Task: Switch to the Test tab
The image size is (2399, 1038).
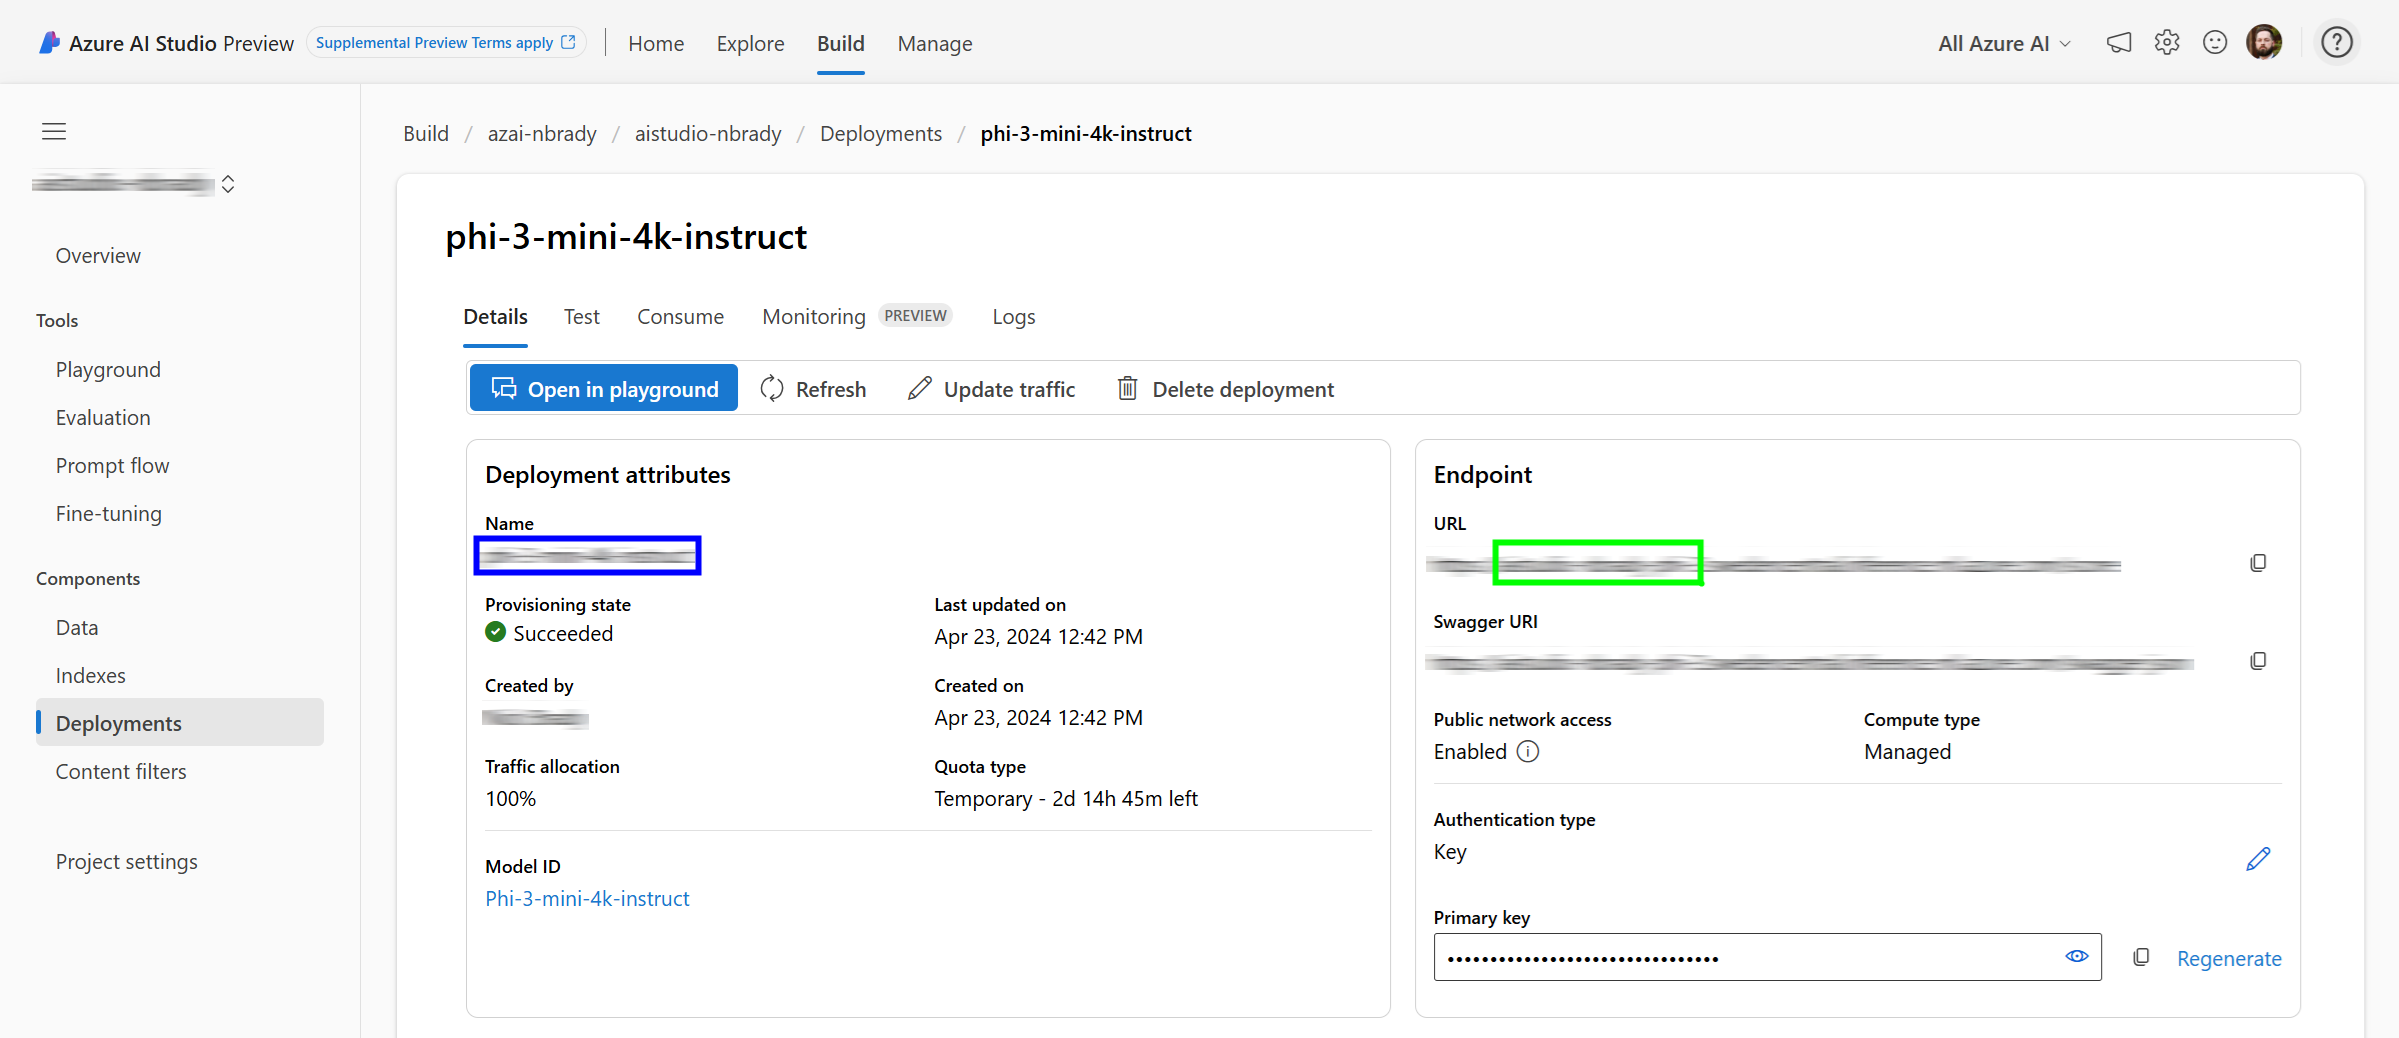Action: (x=581, y=316)
